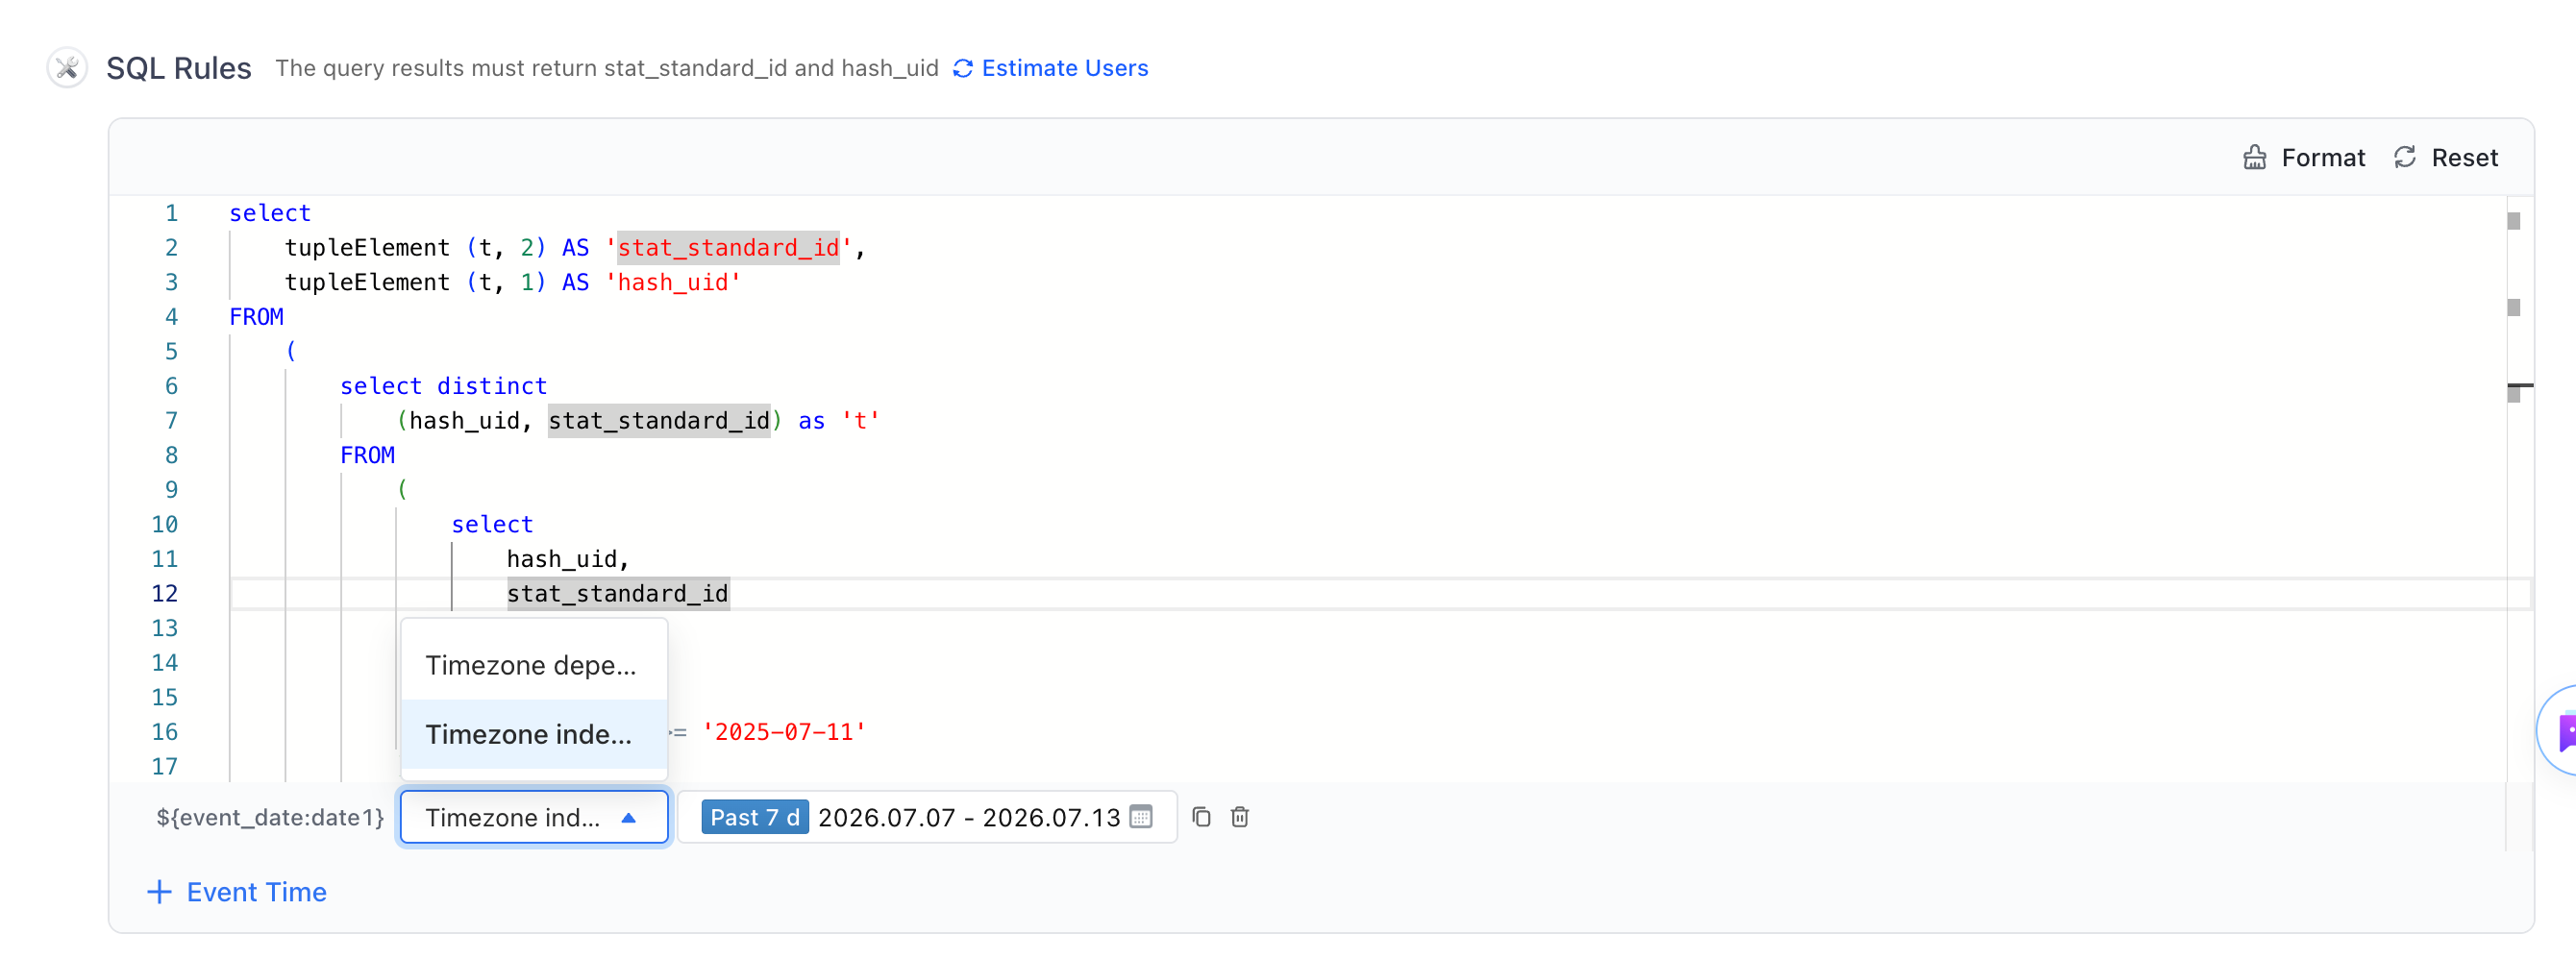
Task: Copy the event_date parameter row
Action: (1201, 816)
